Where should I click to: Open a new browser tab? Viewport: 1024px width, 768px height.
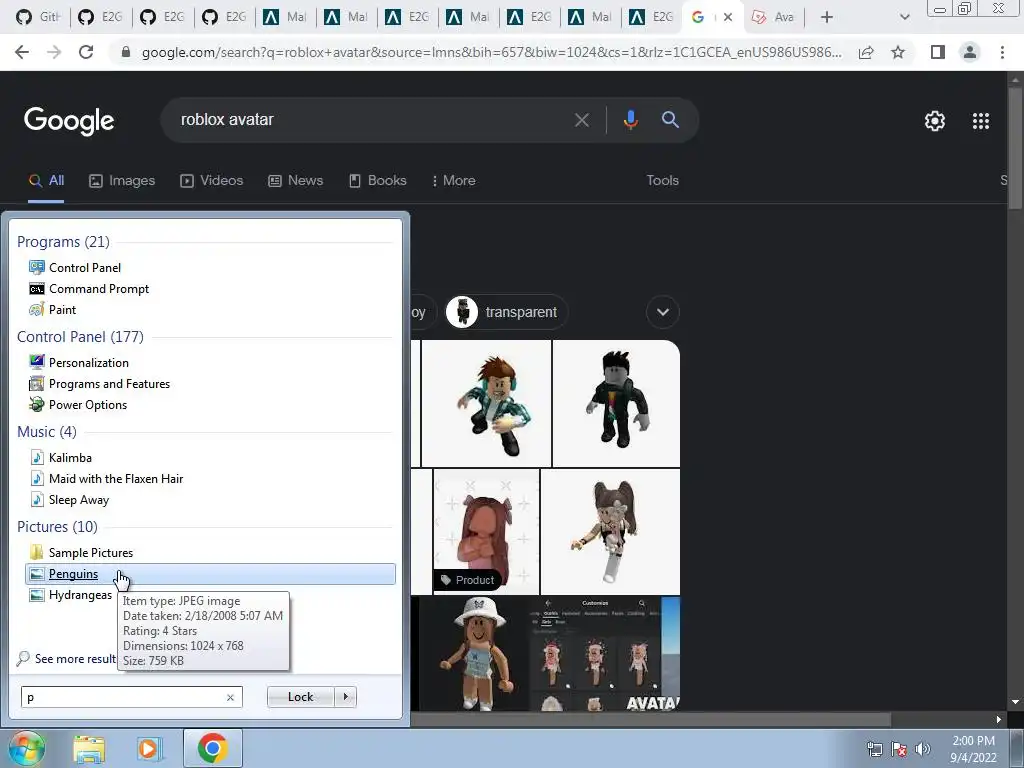(827, 17)
